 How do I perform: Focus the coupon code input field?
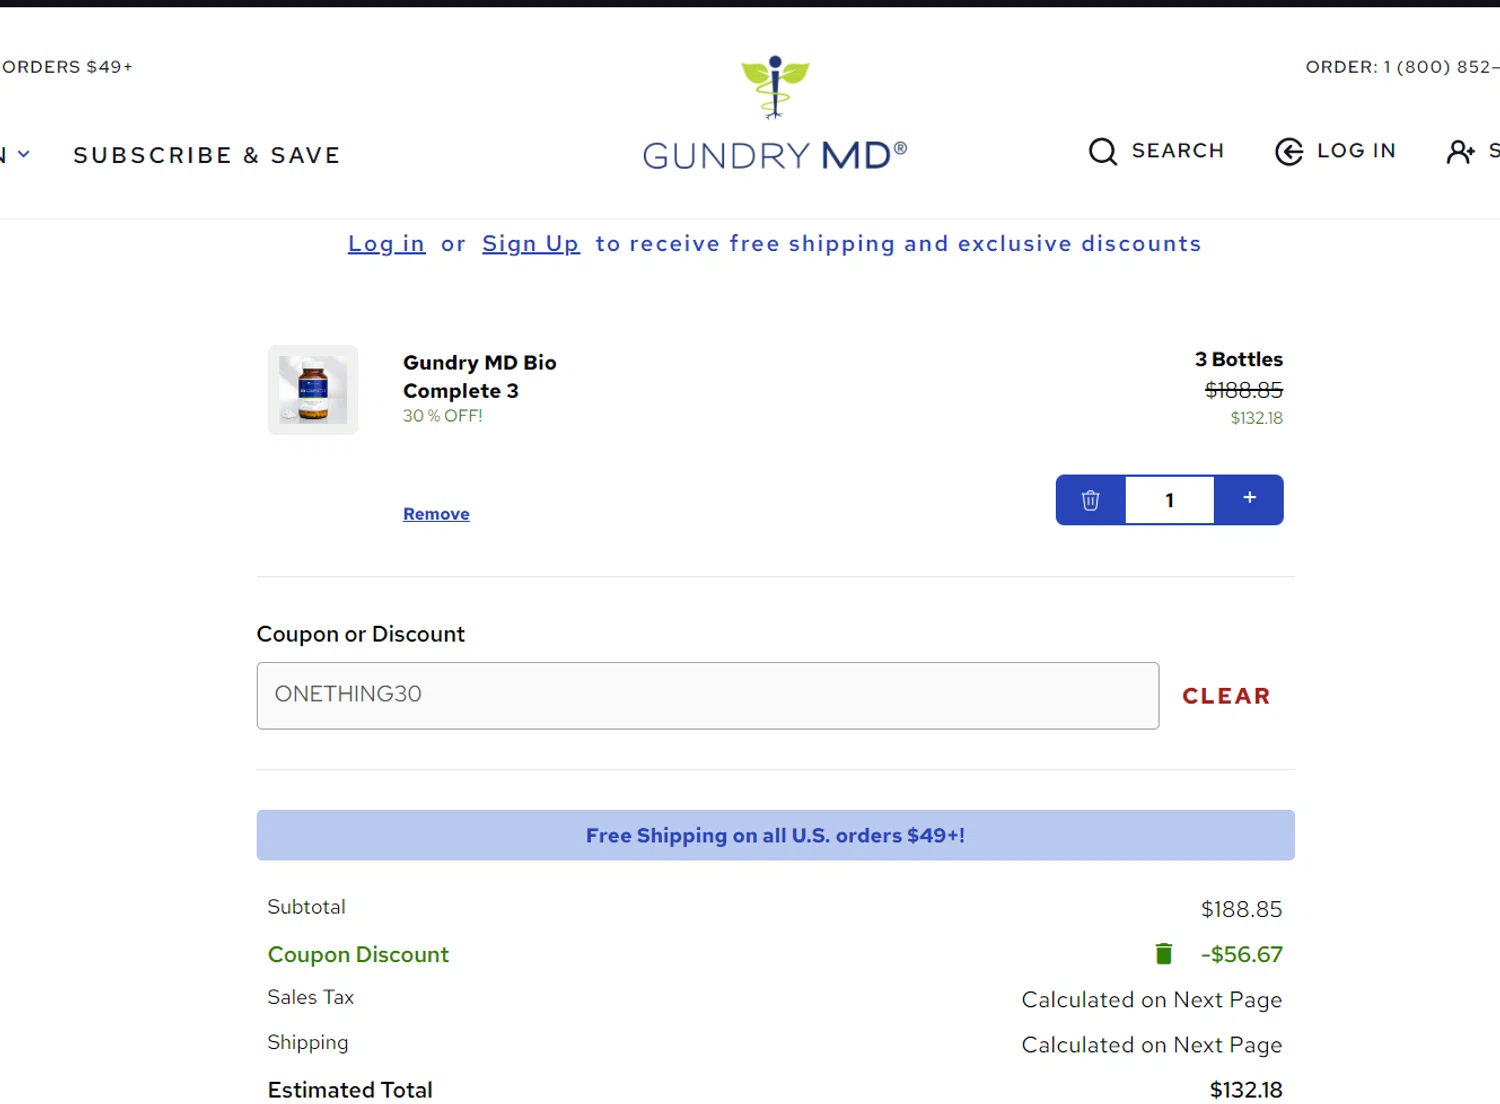pos(708,695)
